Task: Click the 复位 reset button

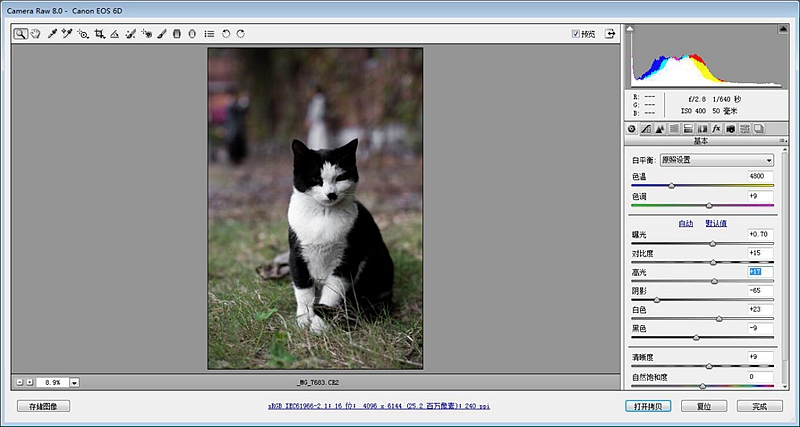Action: (x=704, y=407)
